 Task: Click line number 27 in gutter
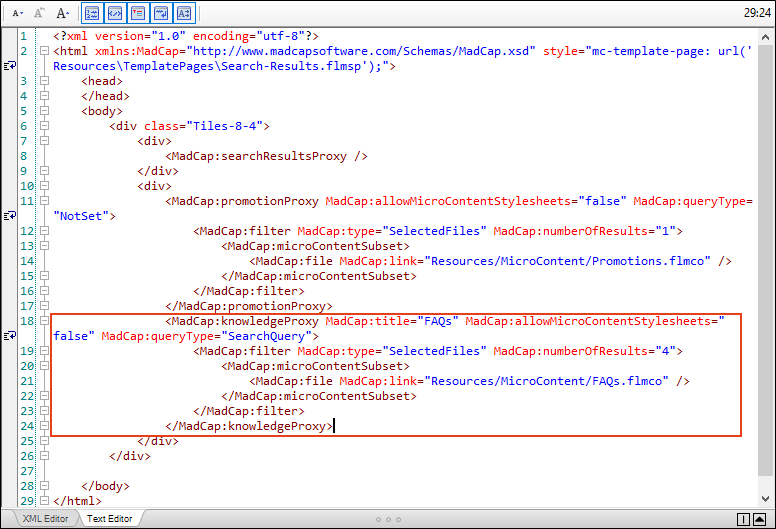pyautogui.click(x=27, y=471)
